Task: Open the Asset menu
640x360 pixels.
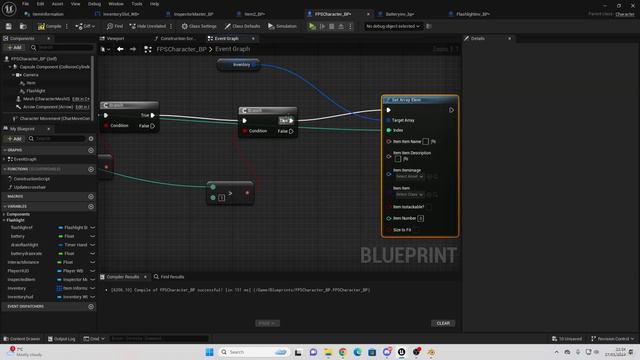Action: click(x=57, y=4)
